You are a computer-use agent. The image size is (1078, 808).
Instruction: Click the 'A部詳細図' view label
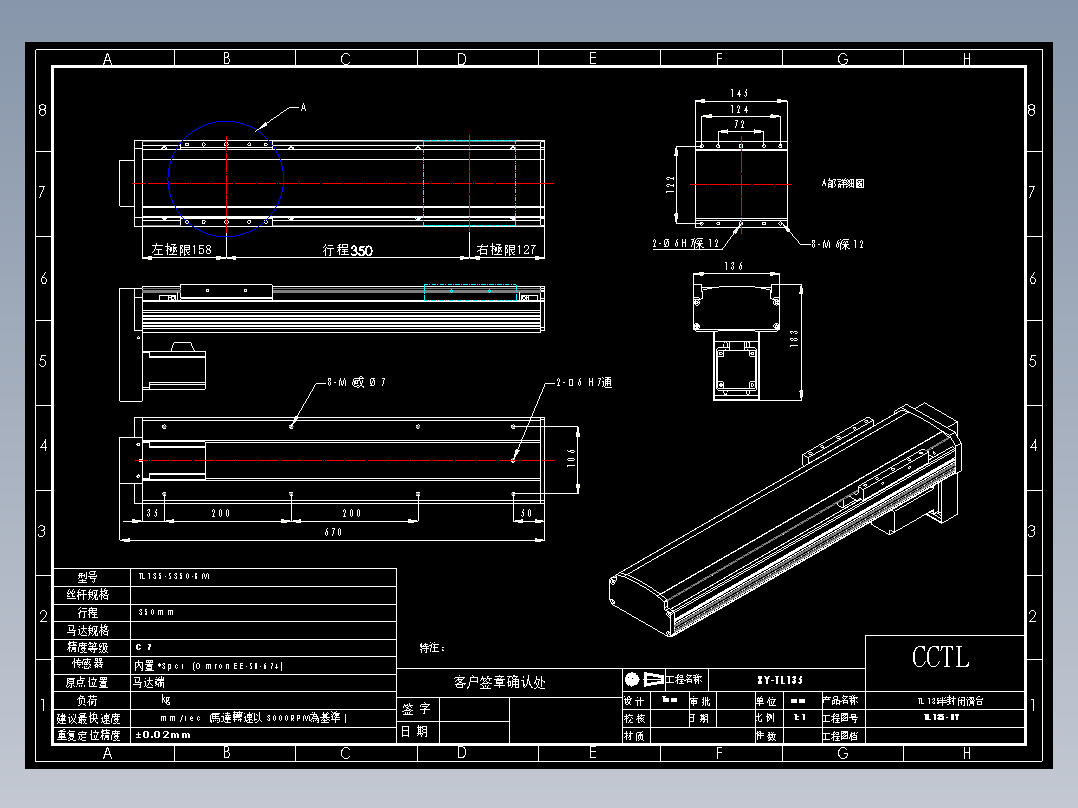[x=843, y=184]
